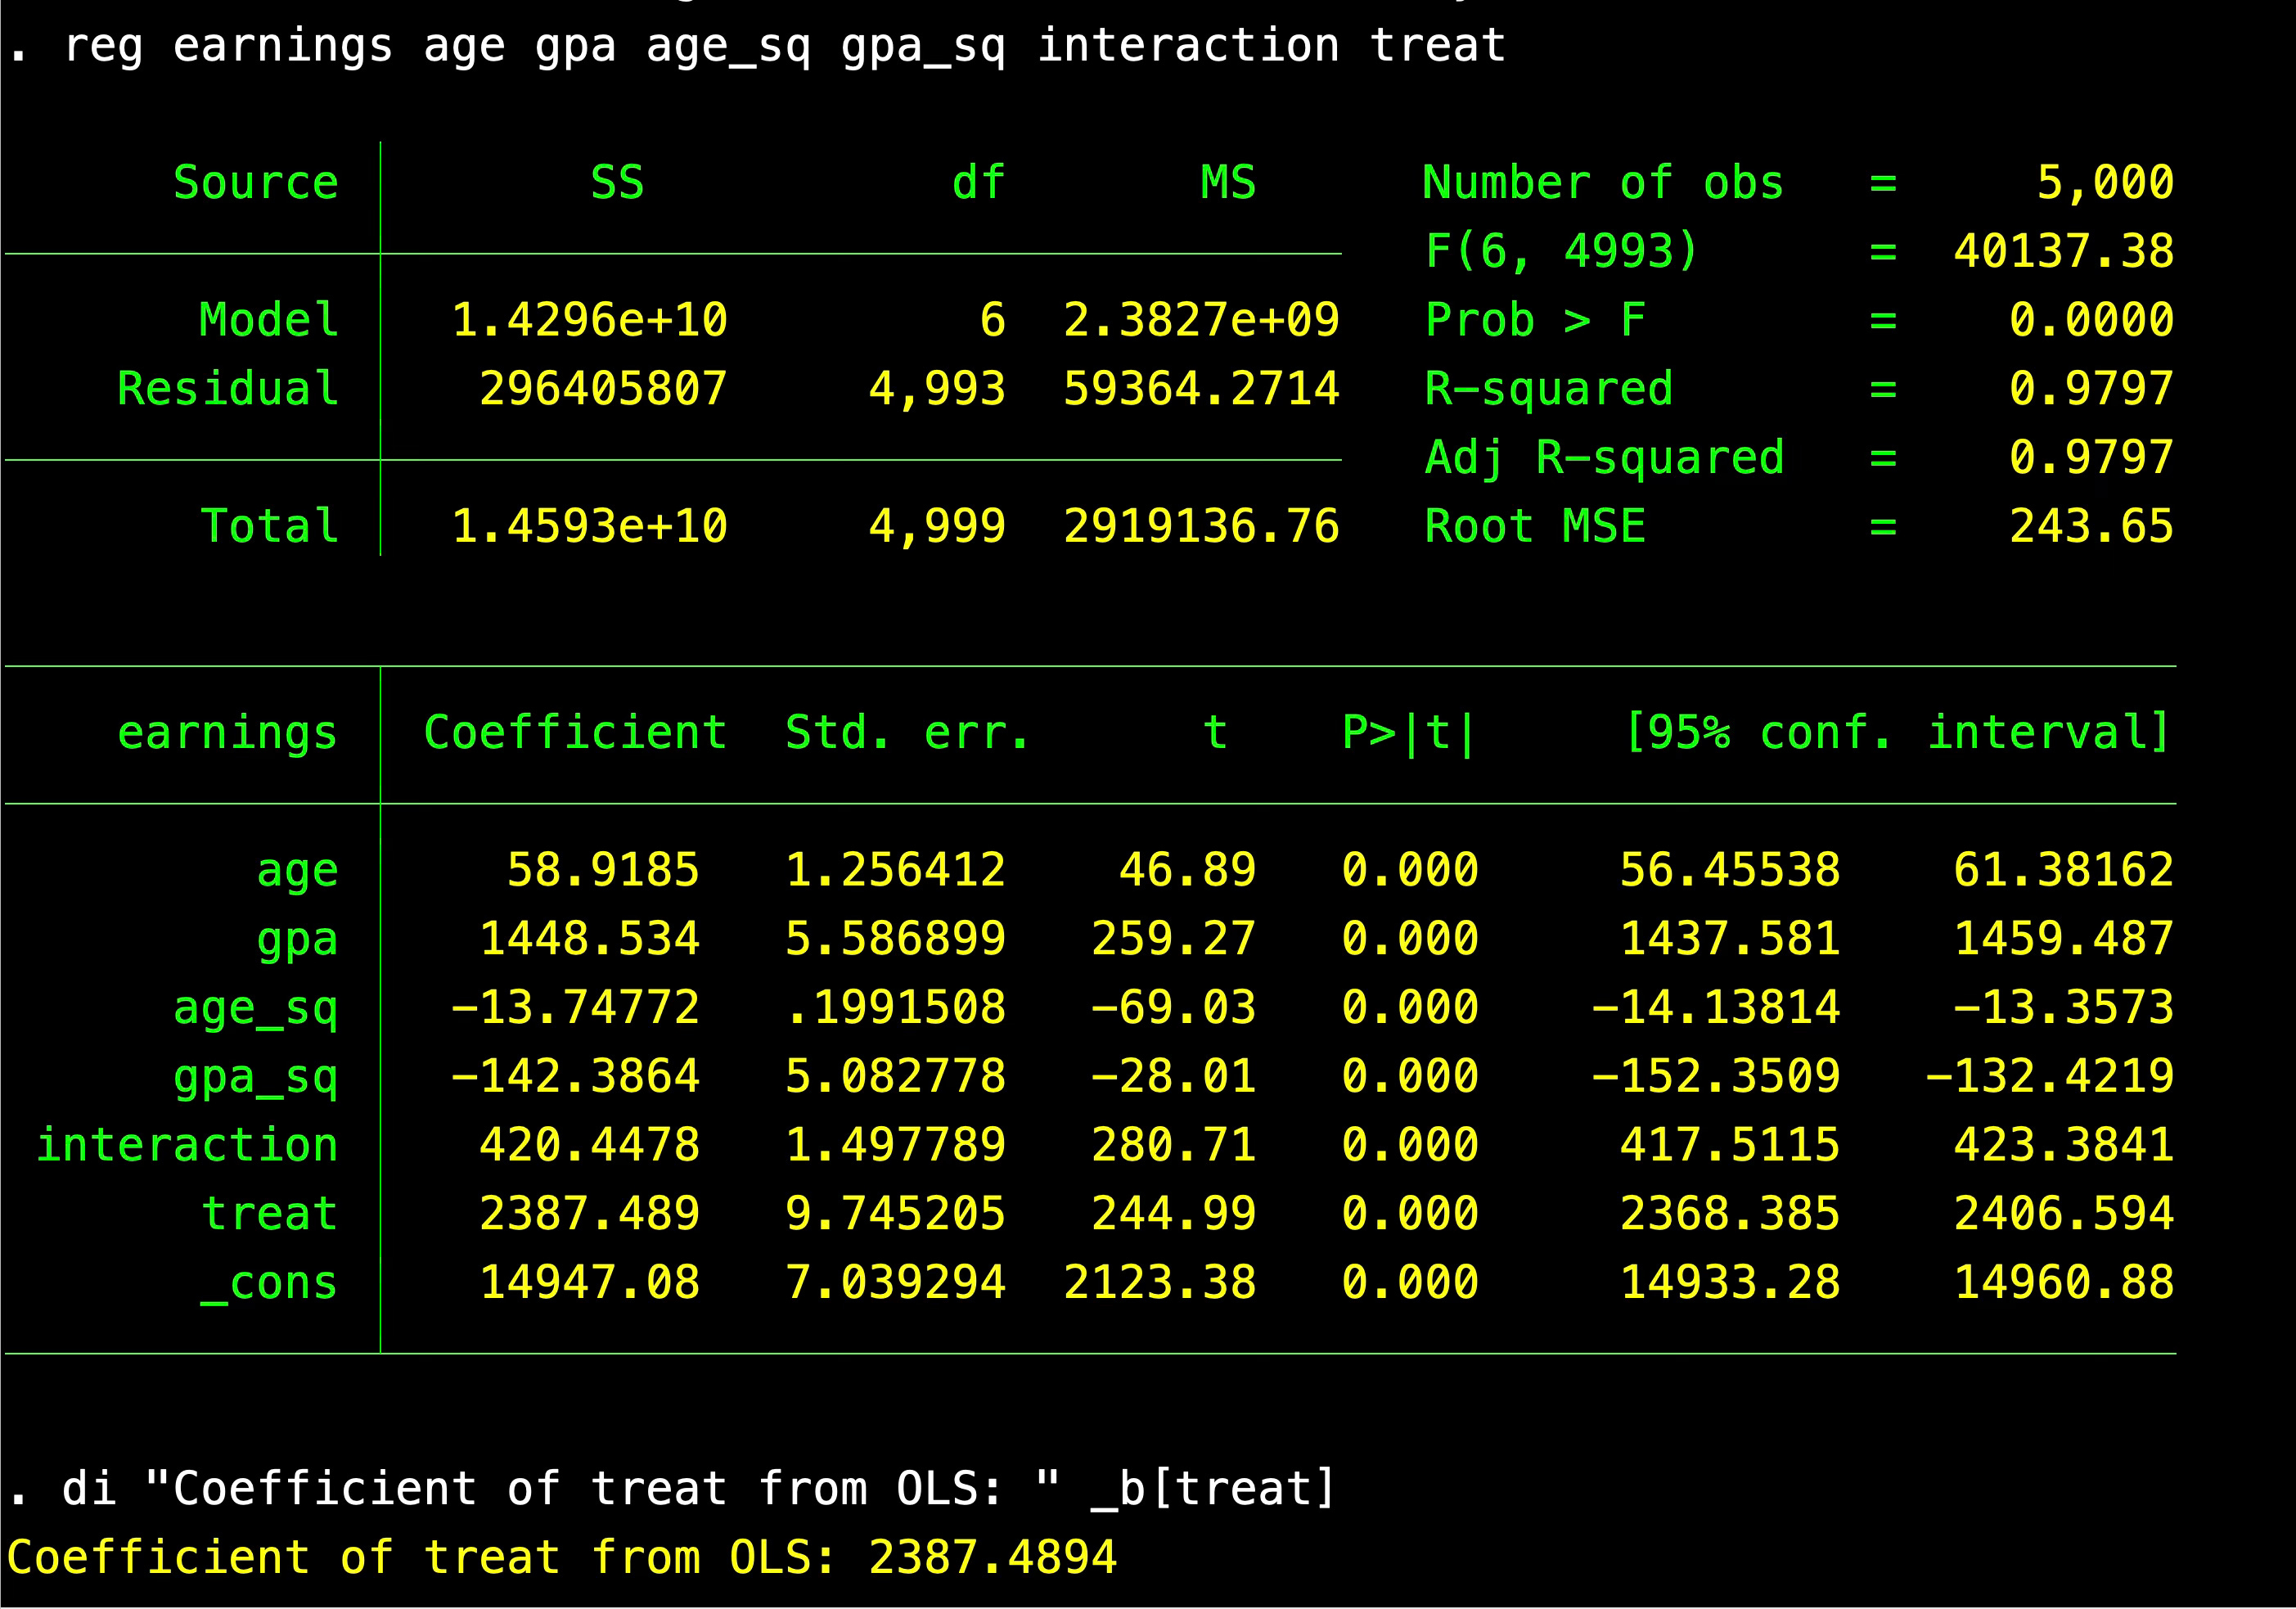Select the gpa_sq variable row label

tap(256, 1077)
